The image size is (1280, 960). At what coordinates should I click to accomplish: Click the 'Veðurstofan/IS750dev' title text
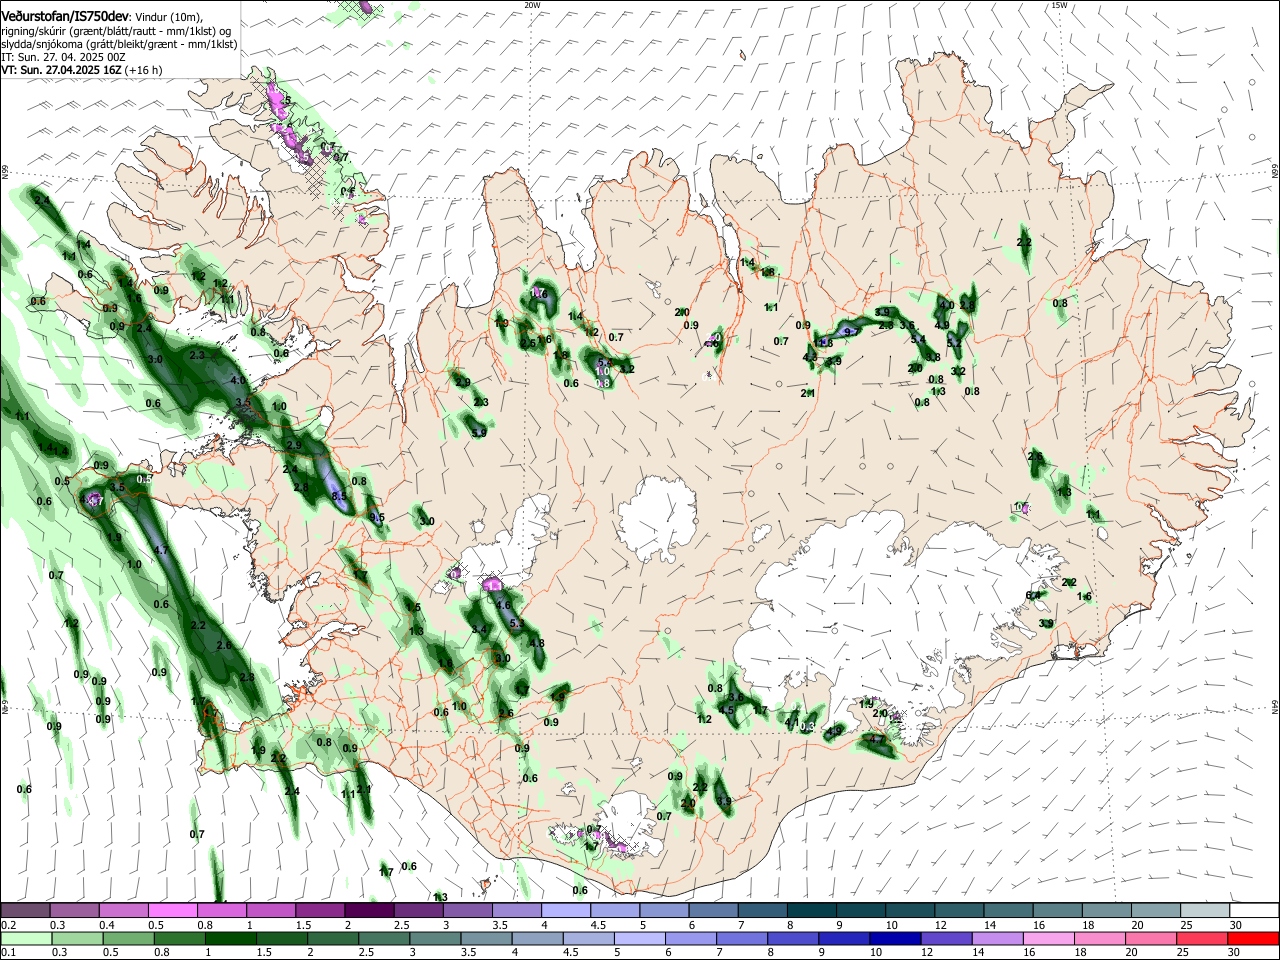click(65, 17)
